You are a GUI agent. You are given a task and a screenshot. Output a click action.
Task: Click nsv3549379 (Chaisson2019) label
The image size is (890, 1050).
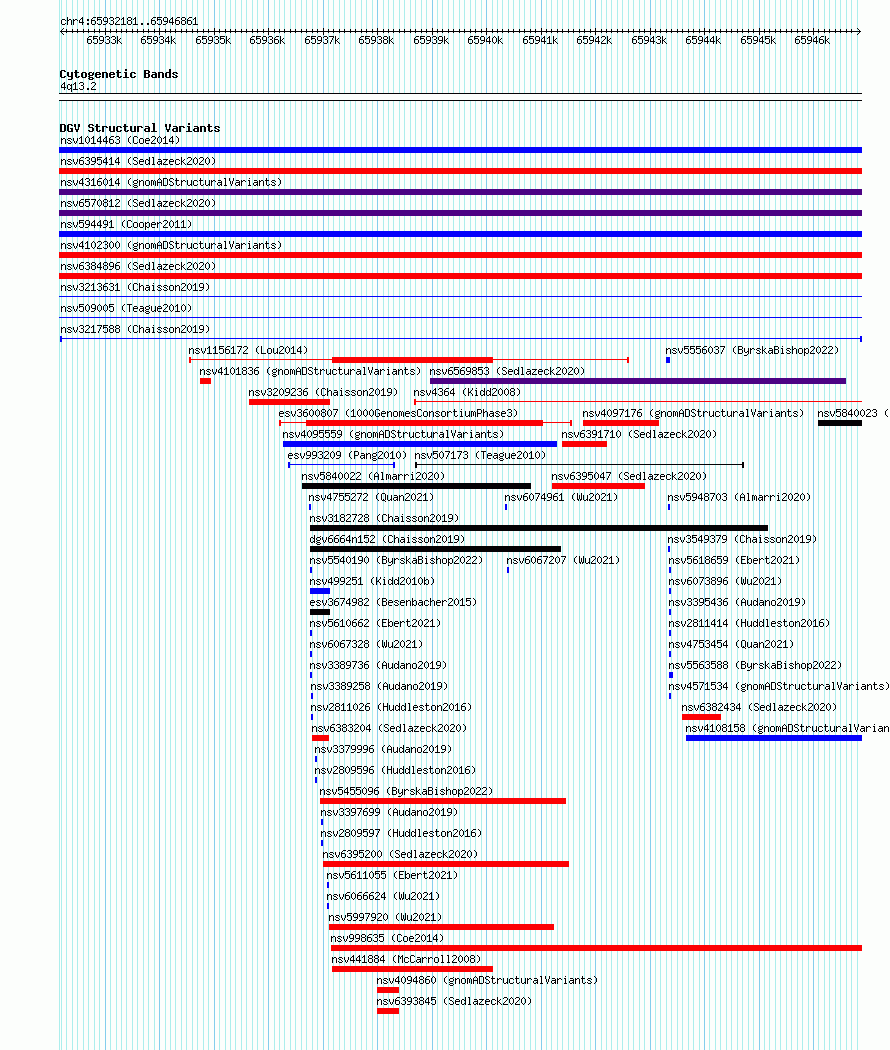click(x=742, y=539)
